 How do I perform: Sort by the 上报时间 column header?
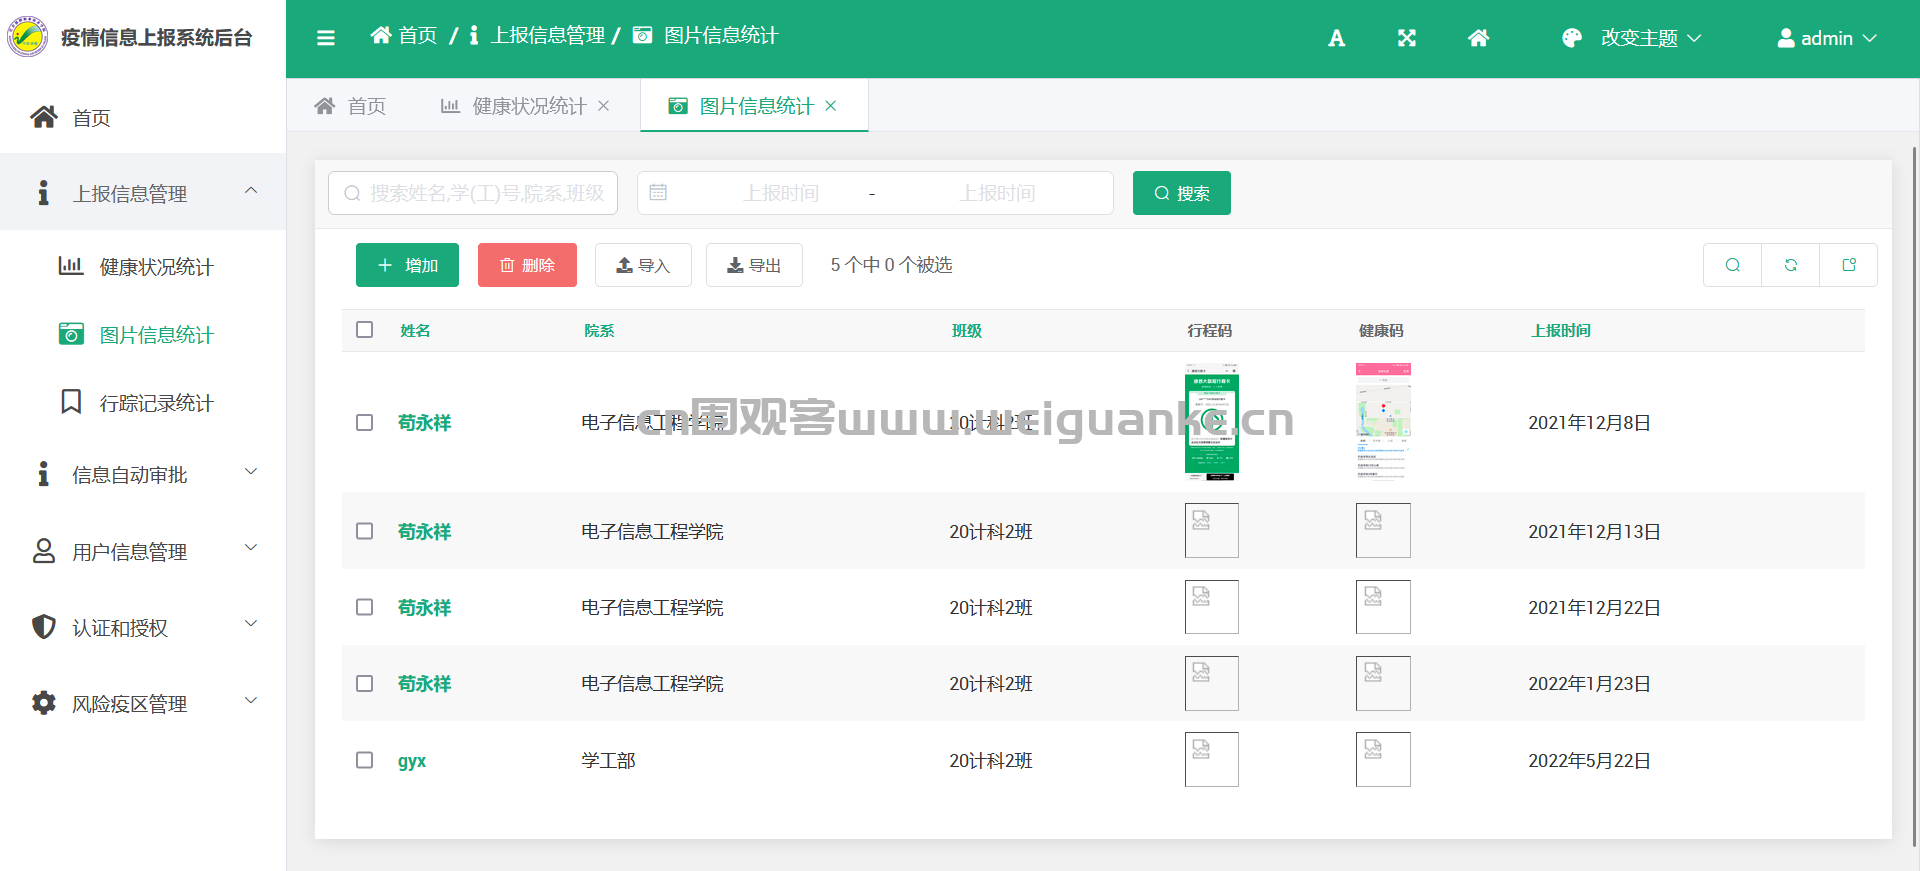1561,330
